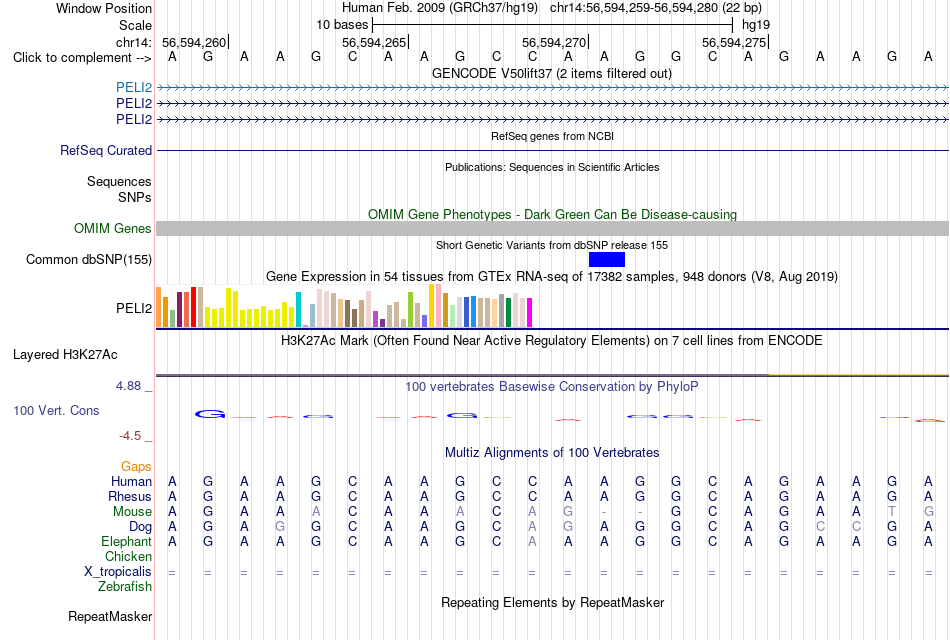The height and width of the screenshot is (640, 950).
Task: Click the hg19 label beside the scale bar
Action: click(x=756, y=25)
